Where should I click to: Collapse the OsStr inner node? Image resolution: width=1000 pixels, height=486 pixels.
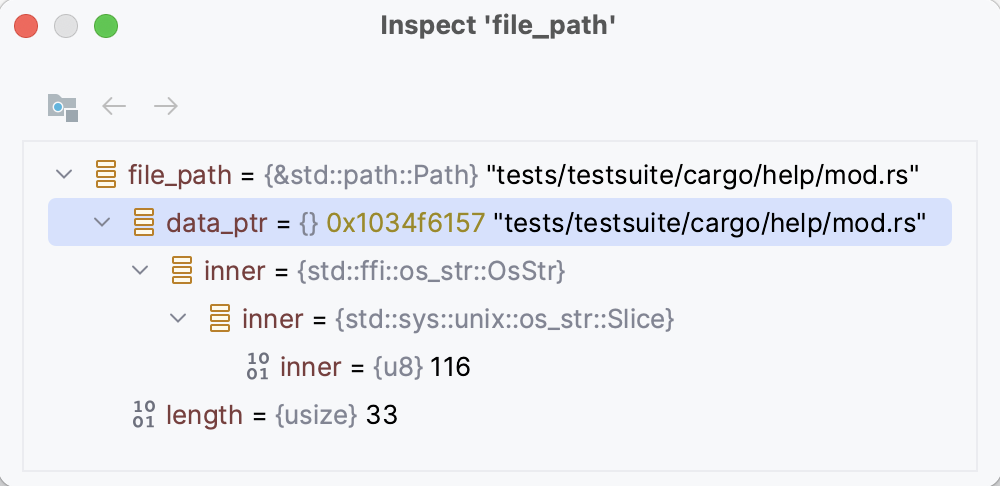point(141,271)
